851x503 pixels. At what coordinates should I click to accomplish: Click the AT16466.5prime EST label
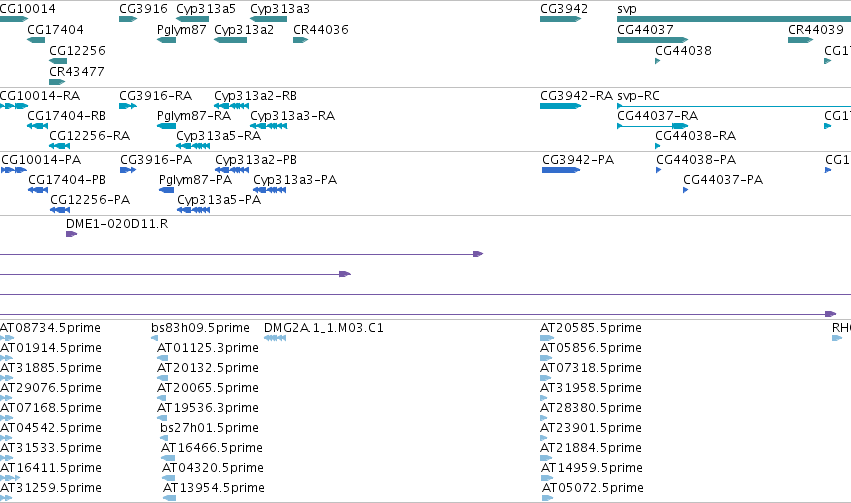[212, 449]
